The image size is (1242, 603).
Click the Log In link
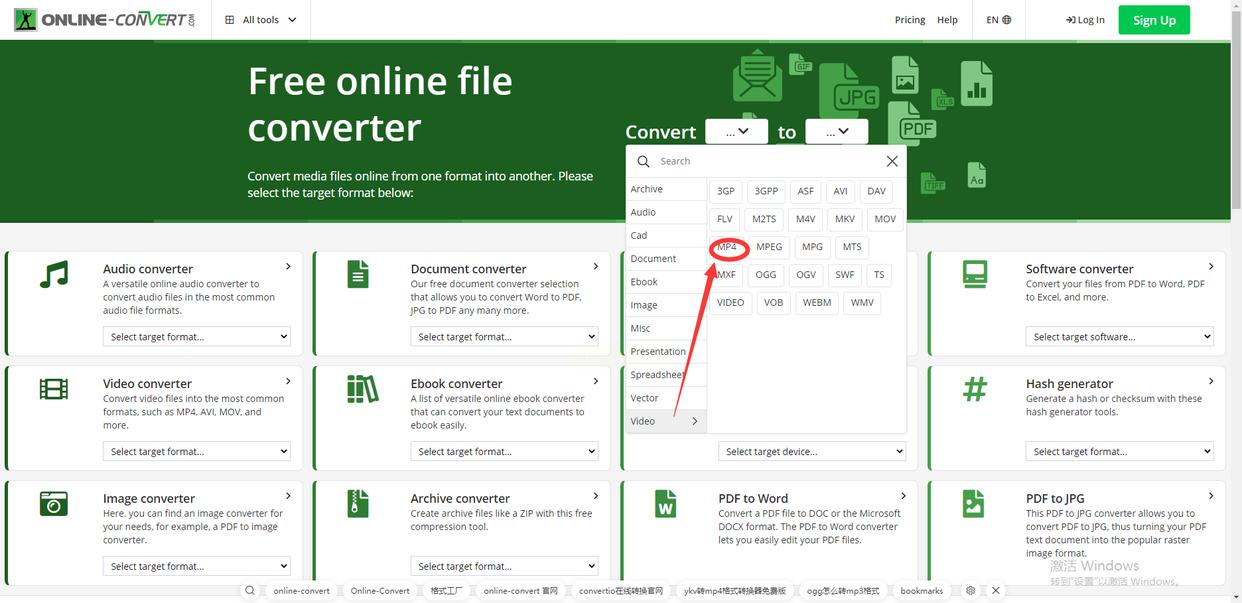[1085, 19]
